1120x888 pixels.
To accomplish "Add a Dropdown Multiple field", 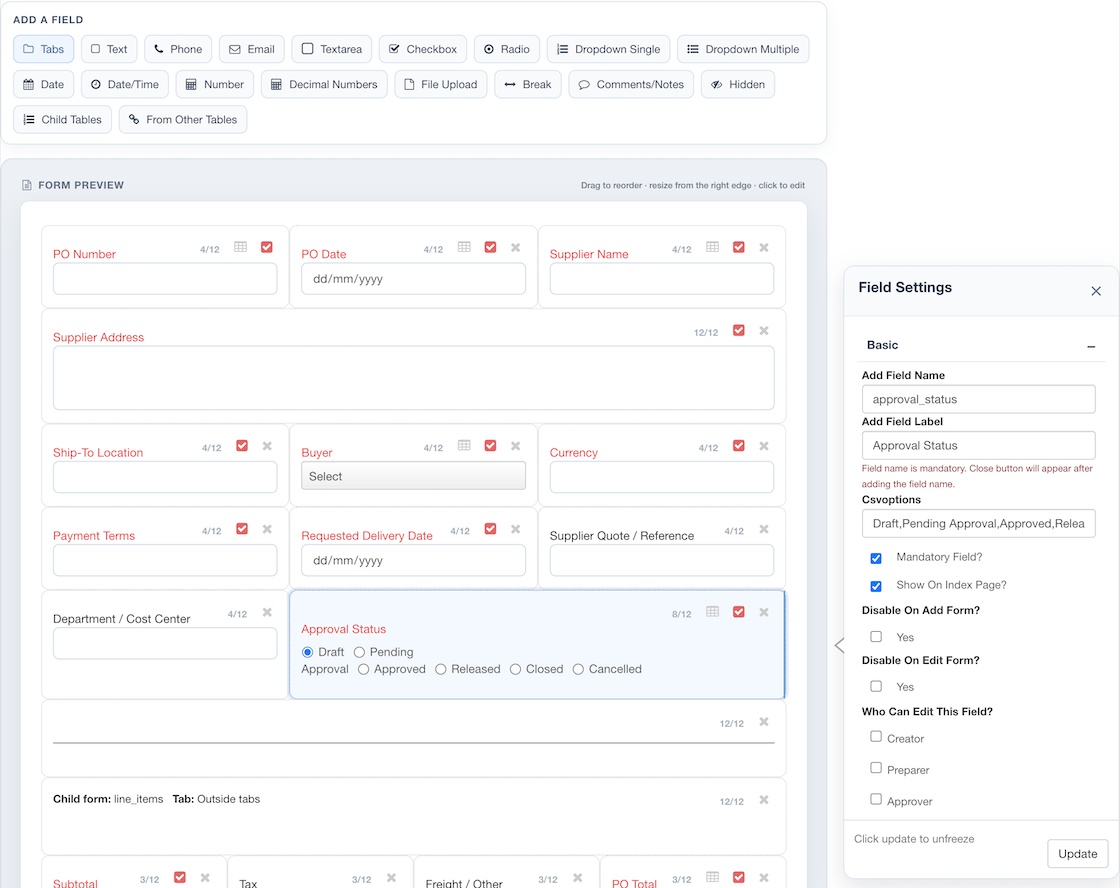I will coord(743,49).
